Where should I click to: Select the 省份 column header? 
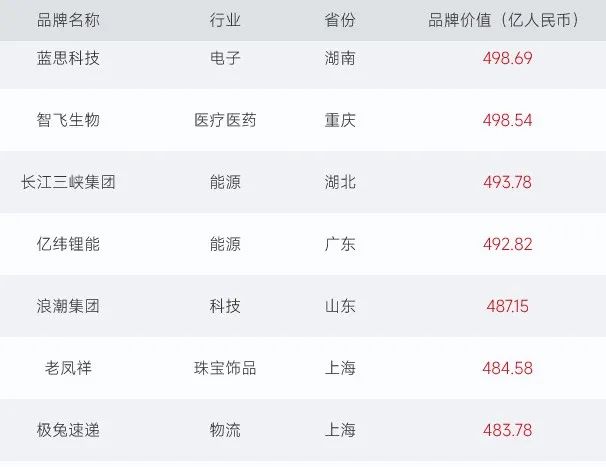340,20
